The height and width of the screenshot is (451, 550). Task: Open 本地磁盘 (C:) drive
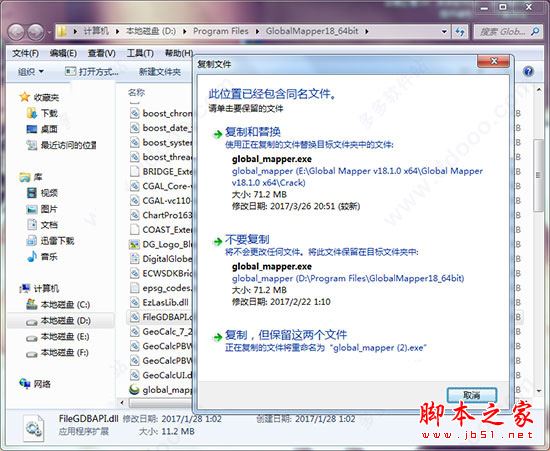tap(58, 304)
